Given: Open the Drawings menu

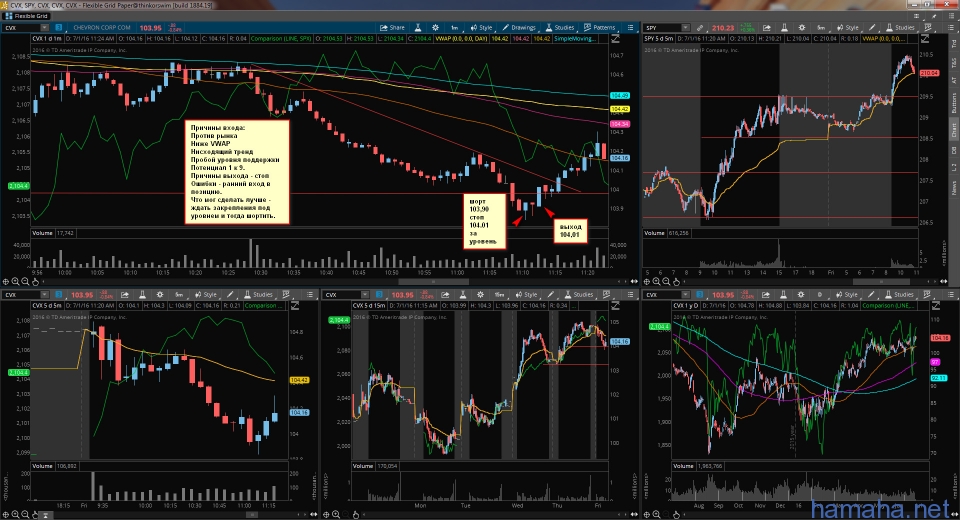Looking at the screenshot, I should (x=519, y=28).
